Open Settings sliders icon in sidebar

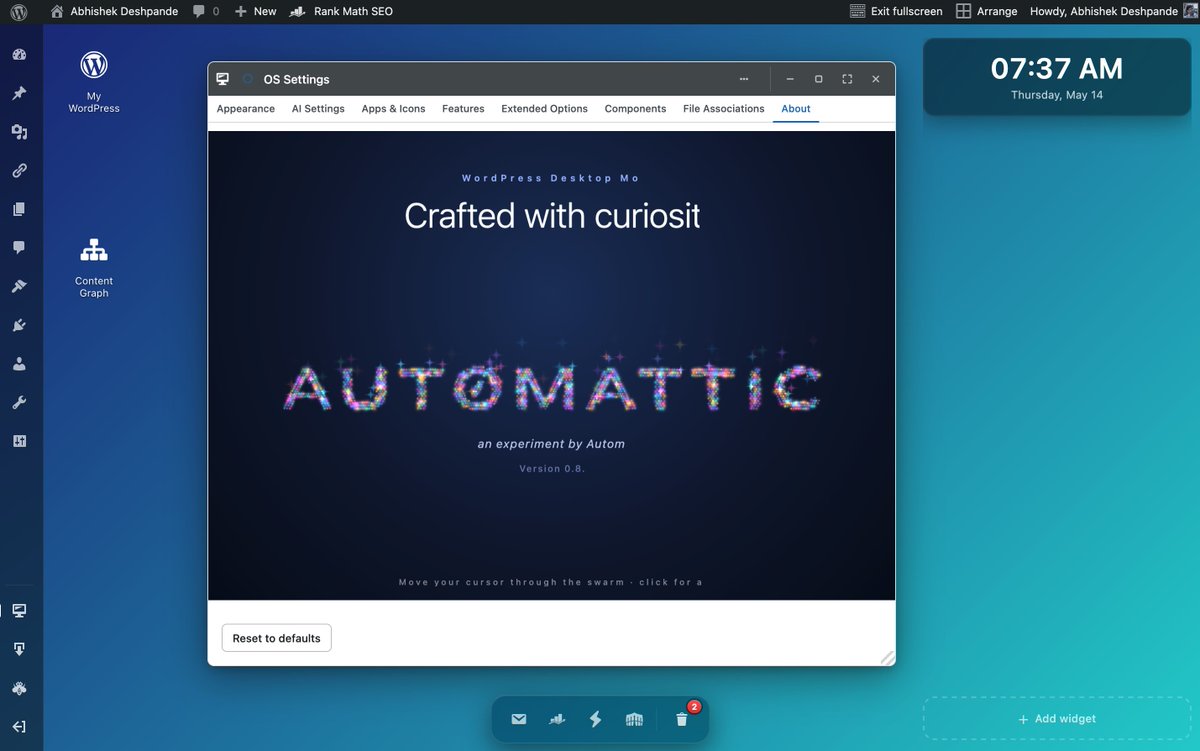point(19,441)
